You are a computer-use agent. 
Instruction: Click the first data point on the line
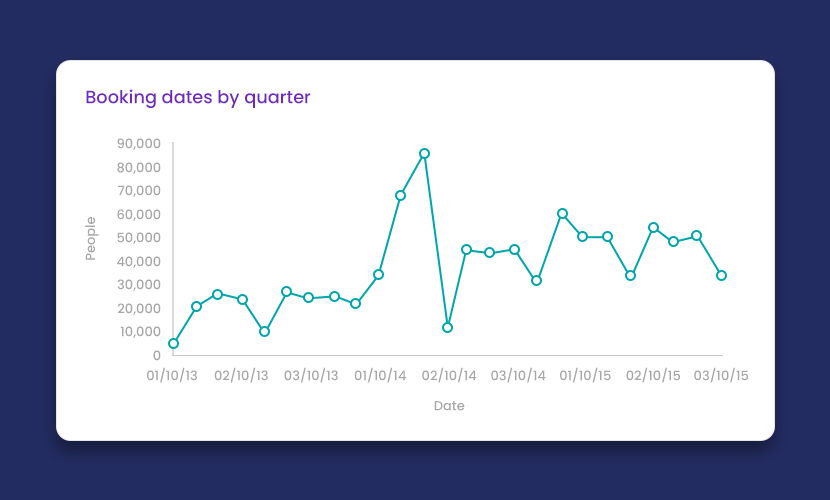pyautogui.click(x=173, y=343)
